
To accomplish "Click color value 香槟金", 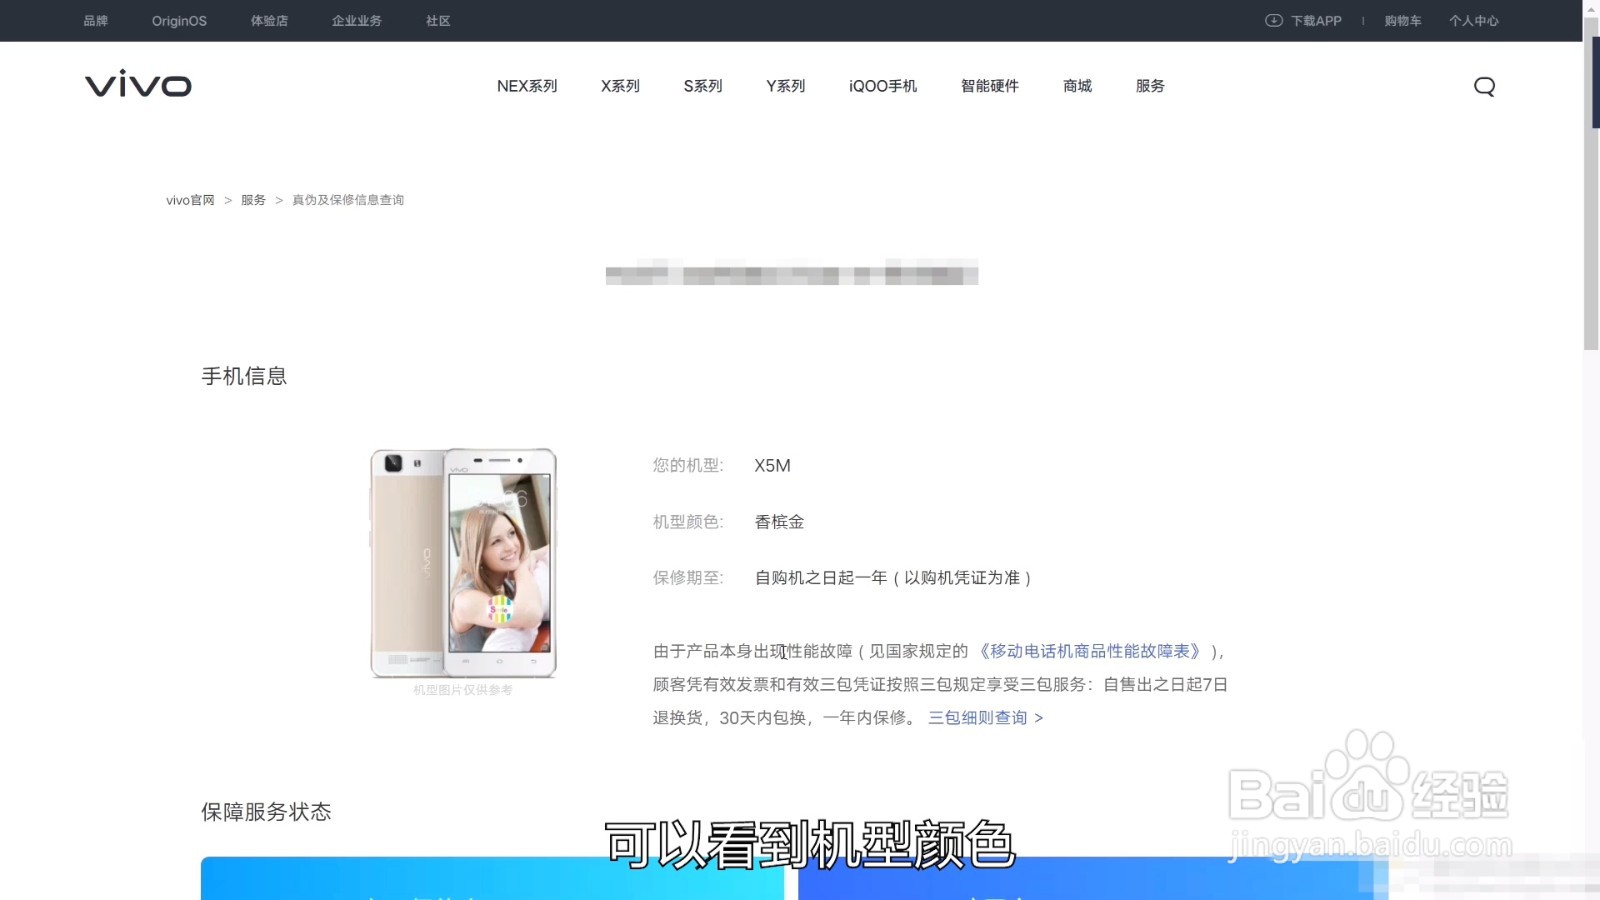I will (779, 522).
